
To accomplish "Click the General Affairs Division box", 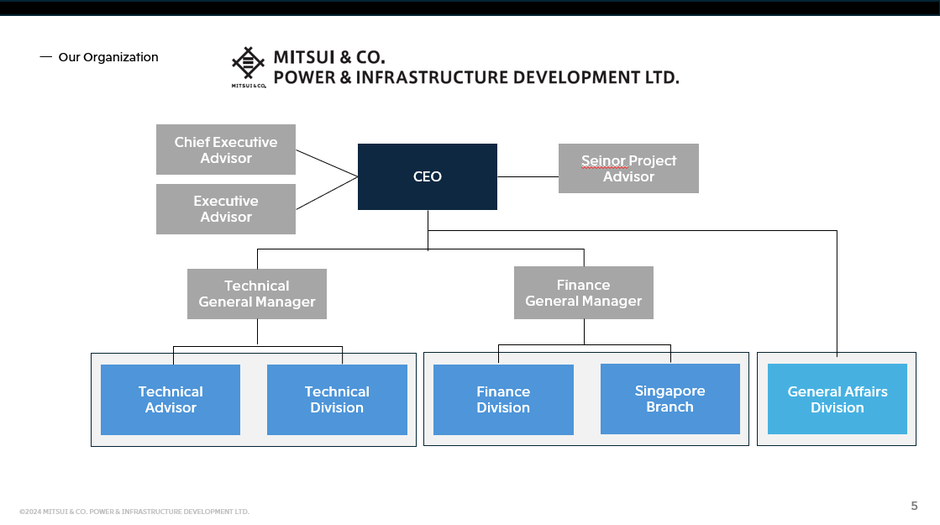I will click(837, 399).
